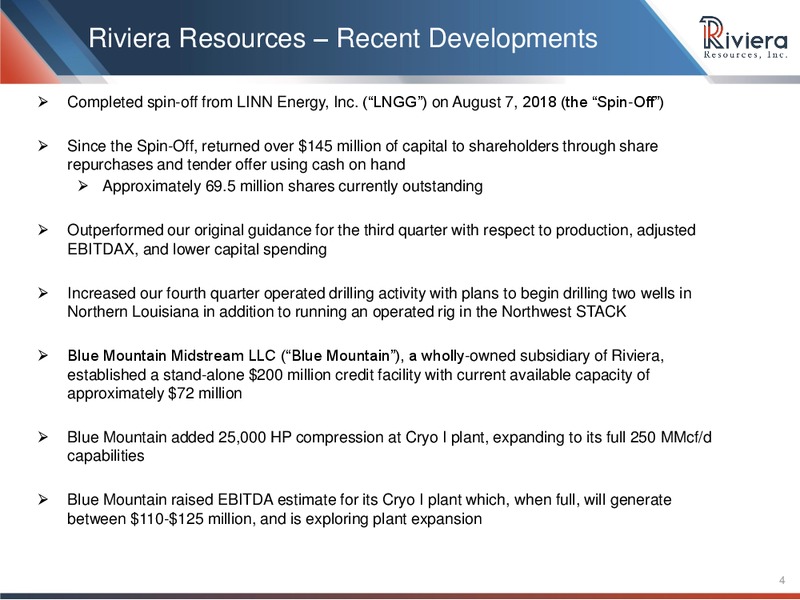
Task: Click the slide title 'Riviera Resources – Recent Developments'
Action: tap(343, 38)
